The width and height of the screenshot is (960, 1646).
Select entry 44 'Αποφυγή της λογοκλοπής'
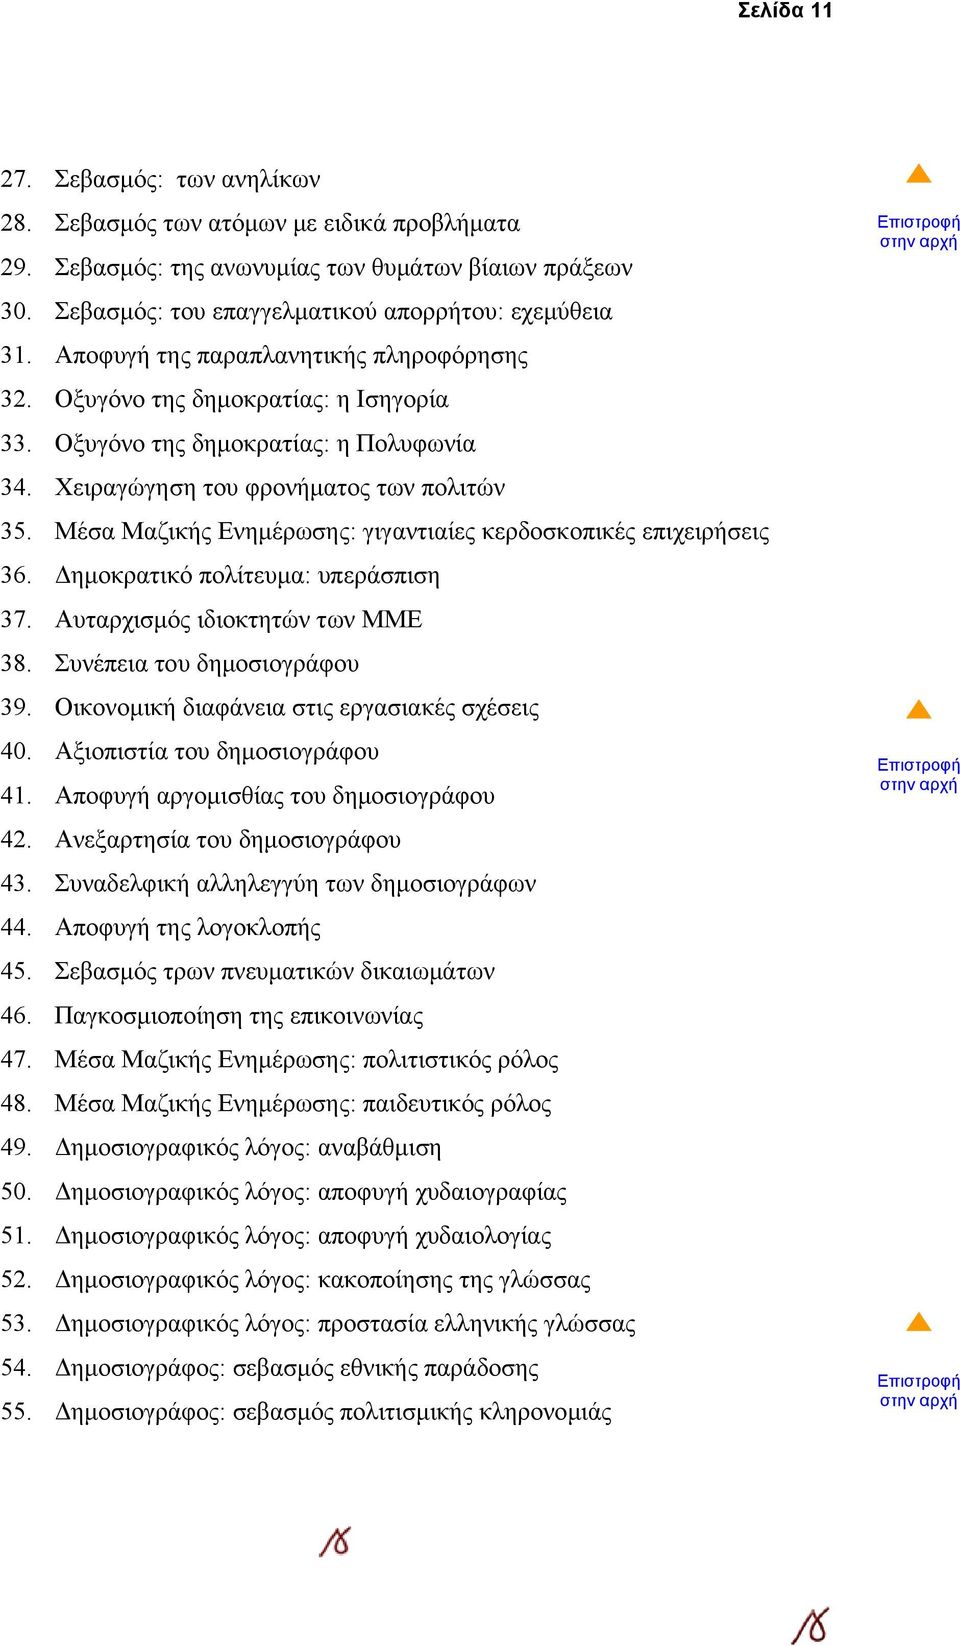187,928
